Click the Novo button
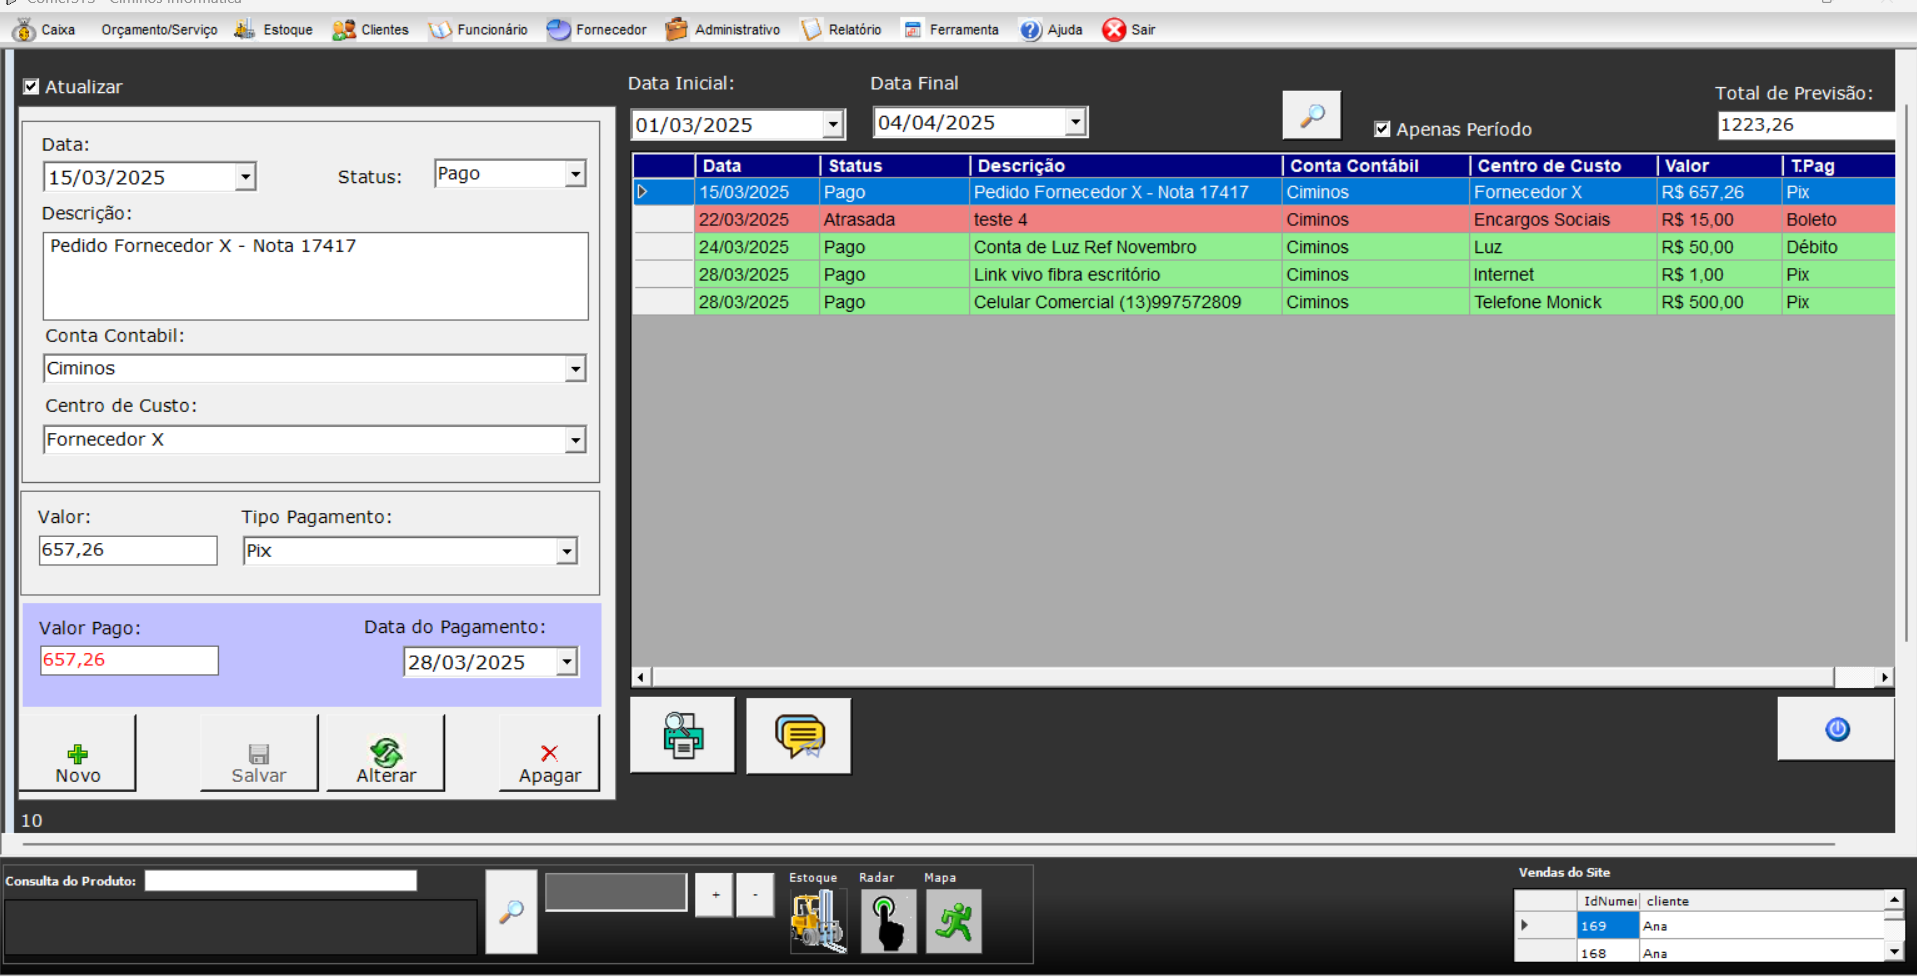The width and height of the screenshot is (1917, 977). coord(78,763)
